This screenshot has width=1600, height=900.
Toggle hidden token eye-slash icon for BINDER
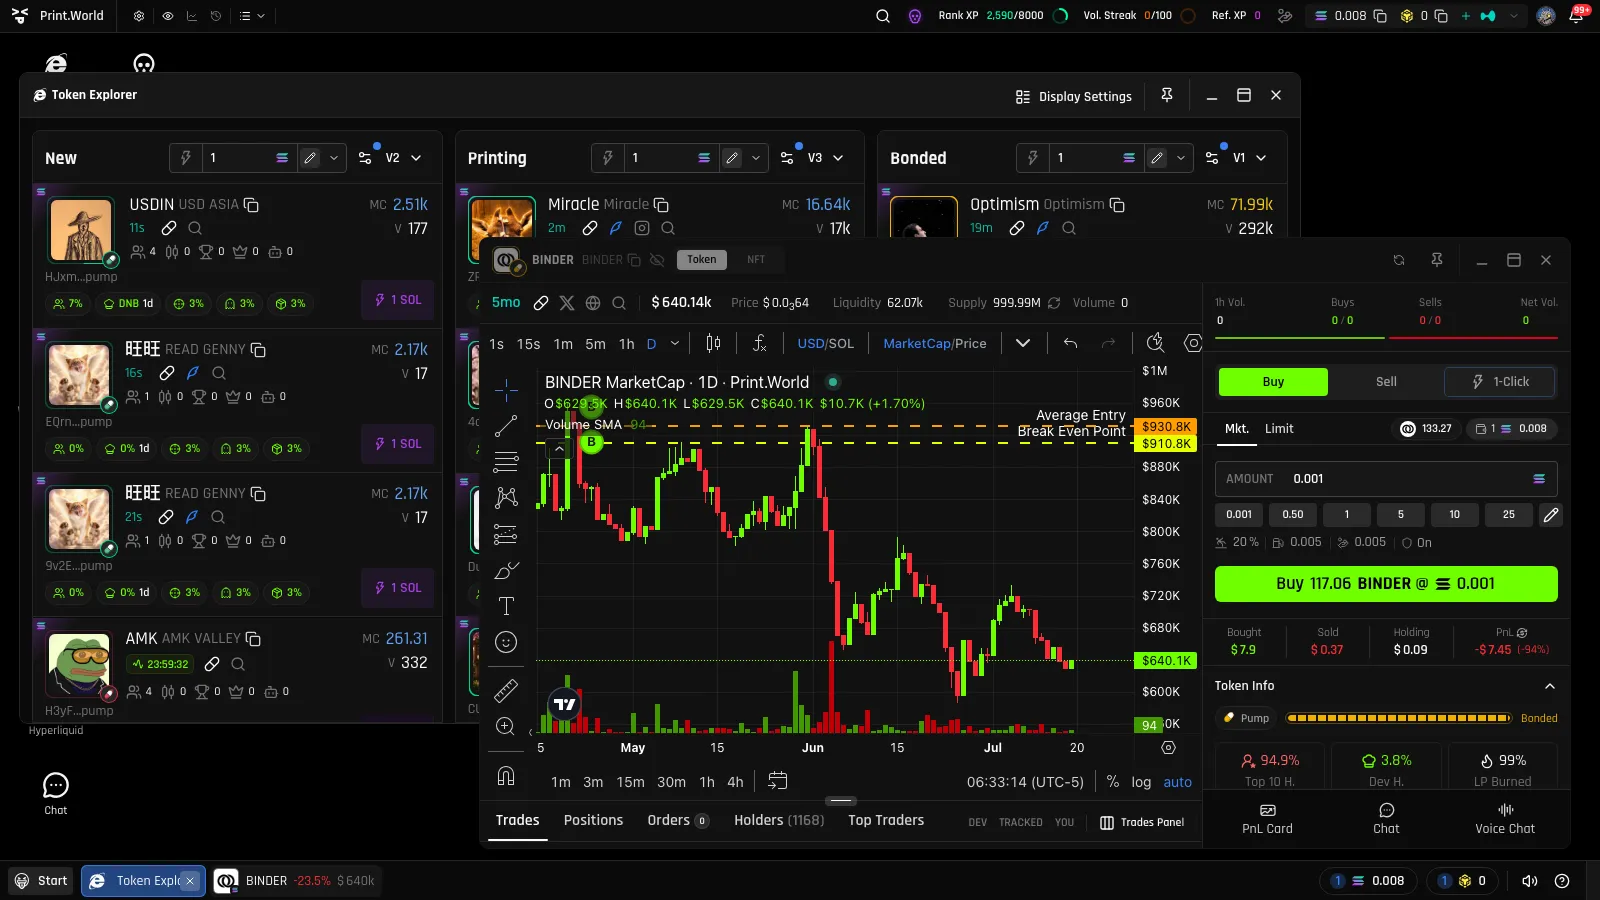[657, 260]
